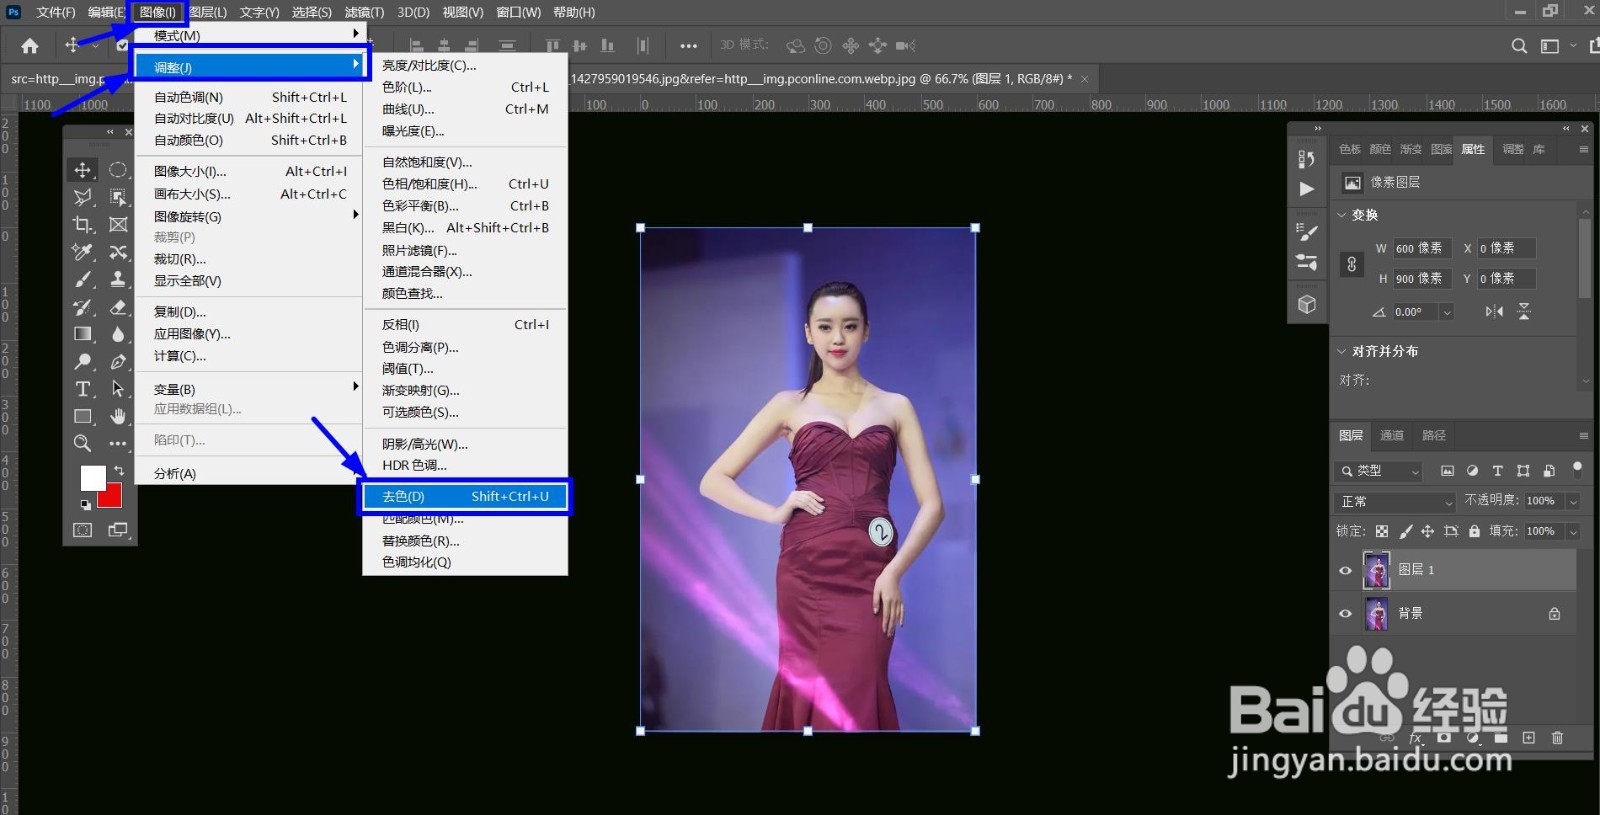Click the delete layer trash icon
Screen dimensions: 1600x815
1557,738
